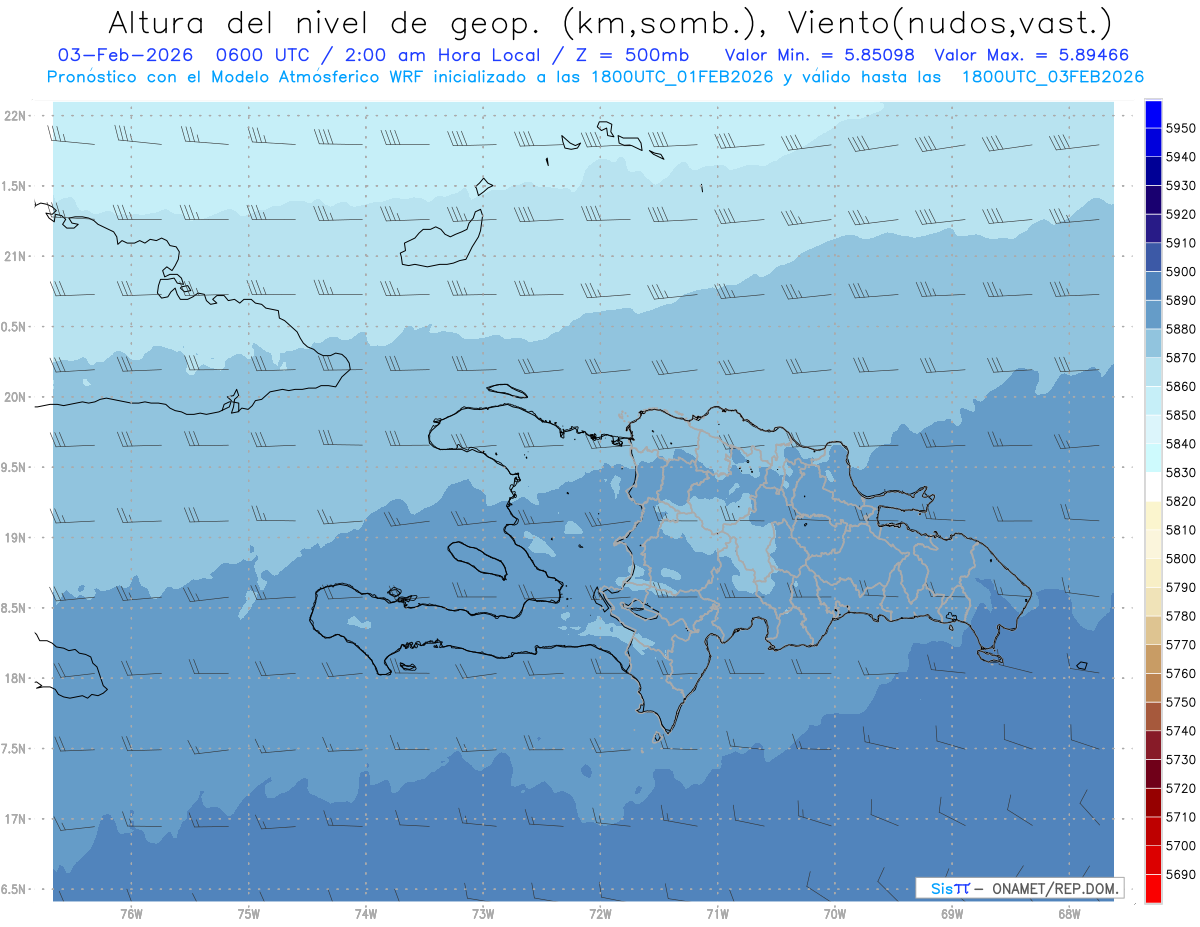Select the date text '03-Feb-2026'
Screen dimensions: 1200x927
tap(125, 56)
